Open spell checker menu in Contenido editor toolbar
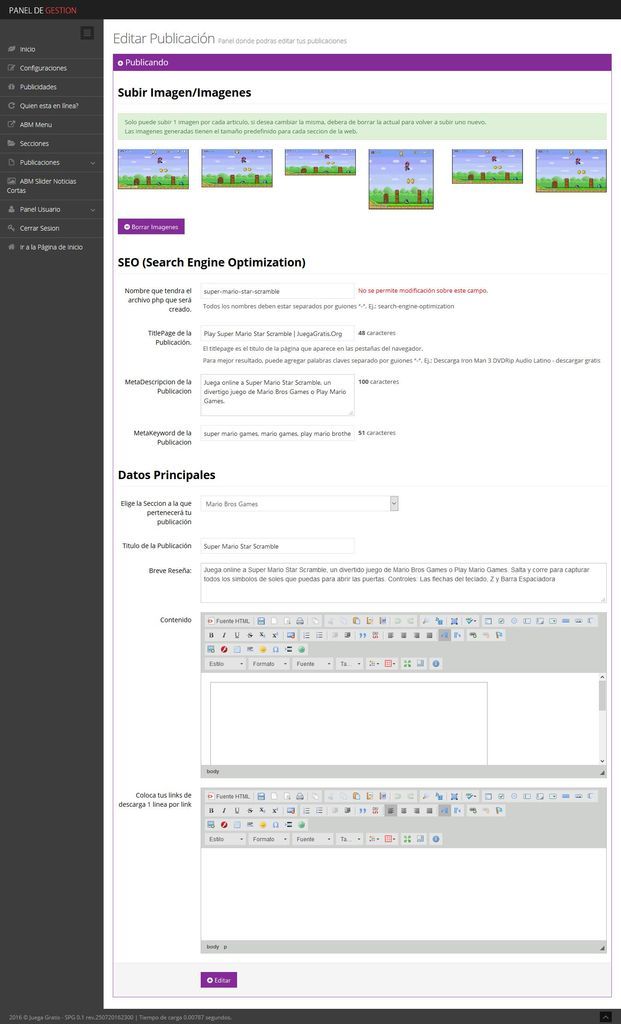621x1024 pixels. point(471,621)
